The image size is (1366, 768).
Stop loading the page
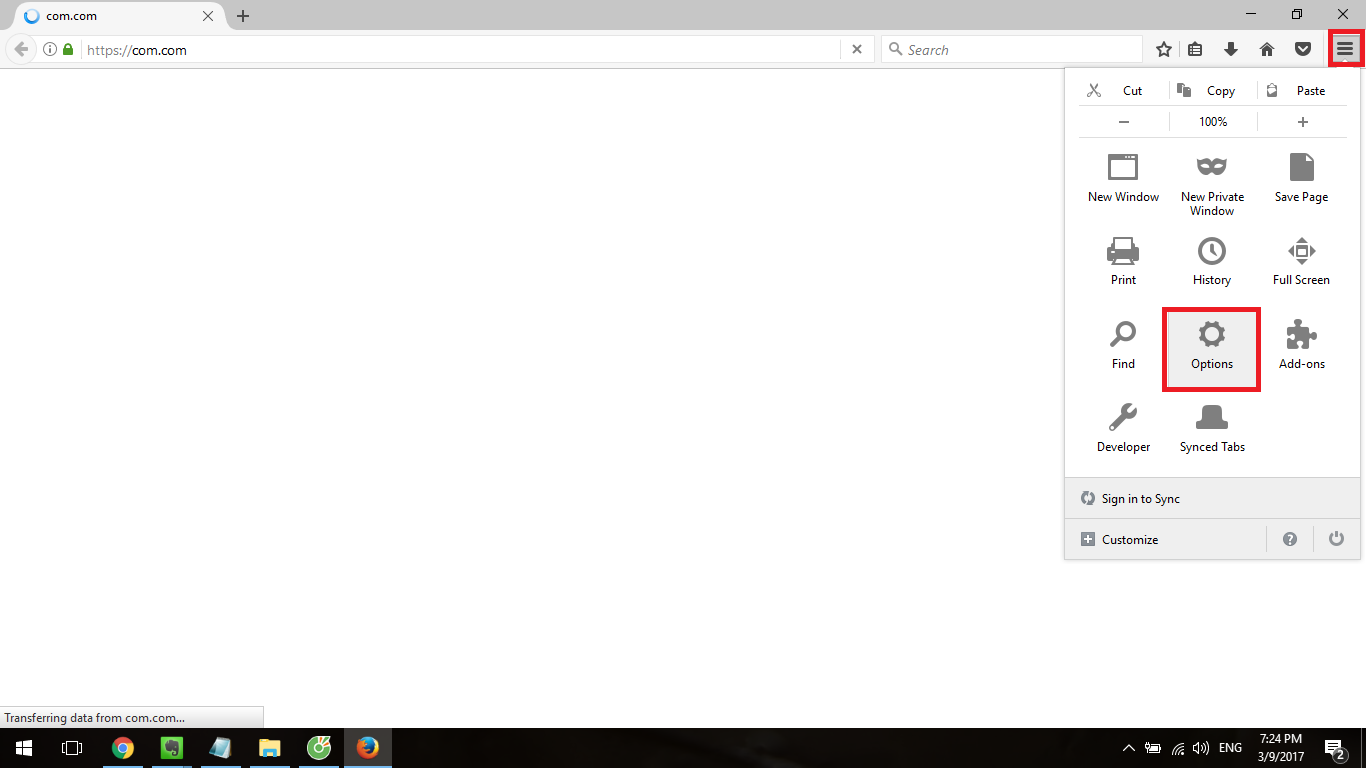pos(857,49)
